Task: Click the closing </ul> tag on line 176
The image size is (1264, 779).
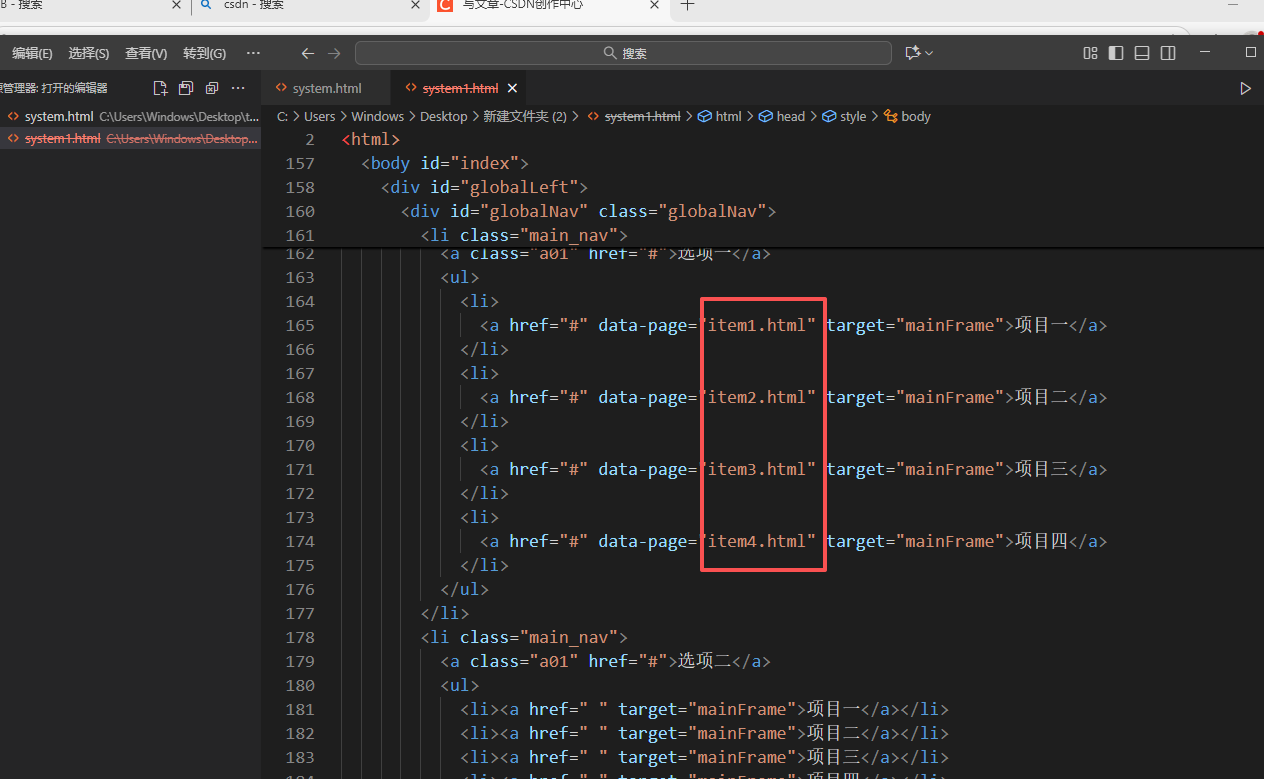Action: tap(465, 589)
